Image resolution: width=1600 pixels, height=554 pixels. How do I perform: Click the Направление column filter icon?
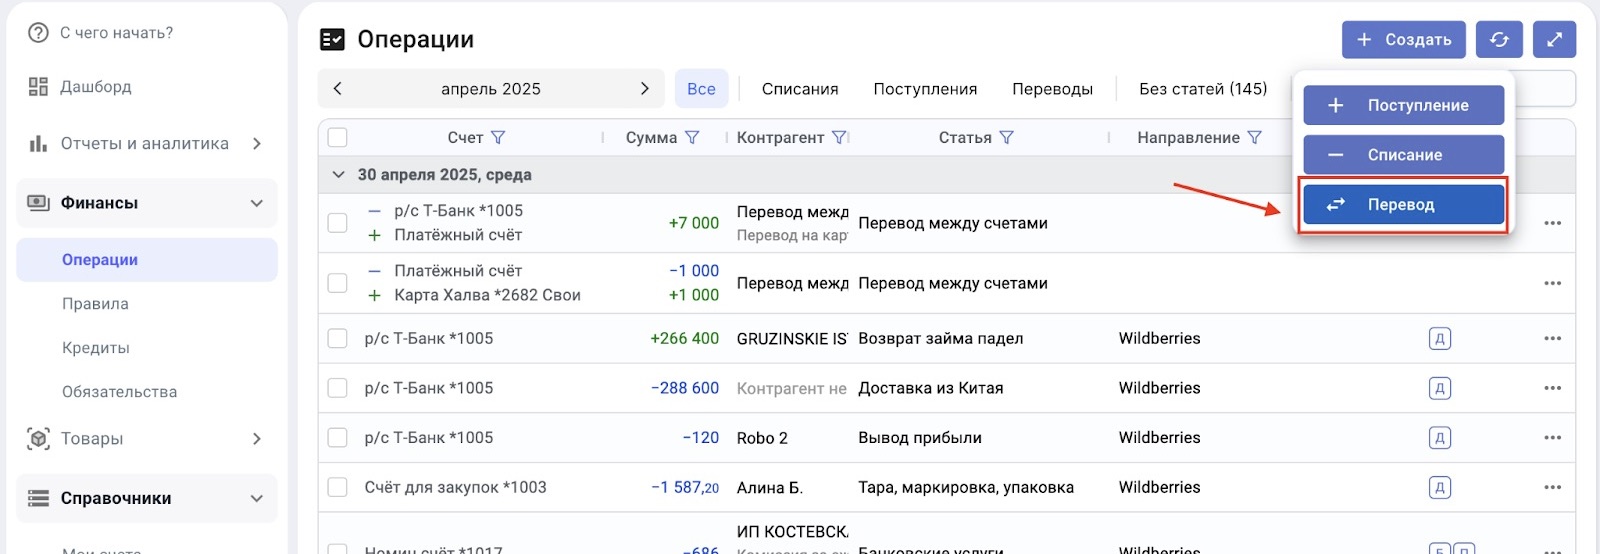pyautogui.click(x=1255, y=138)
